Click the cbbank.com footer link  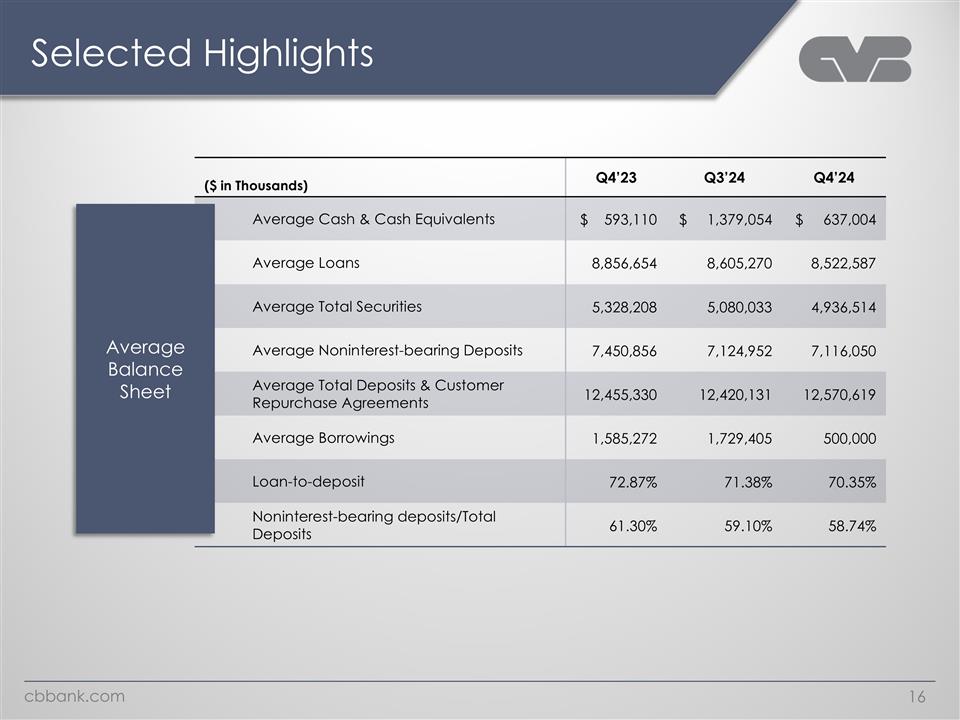click(75, 696)
